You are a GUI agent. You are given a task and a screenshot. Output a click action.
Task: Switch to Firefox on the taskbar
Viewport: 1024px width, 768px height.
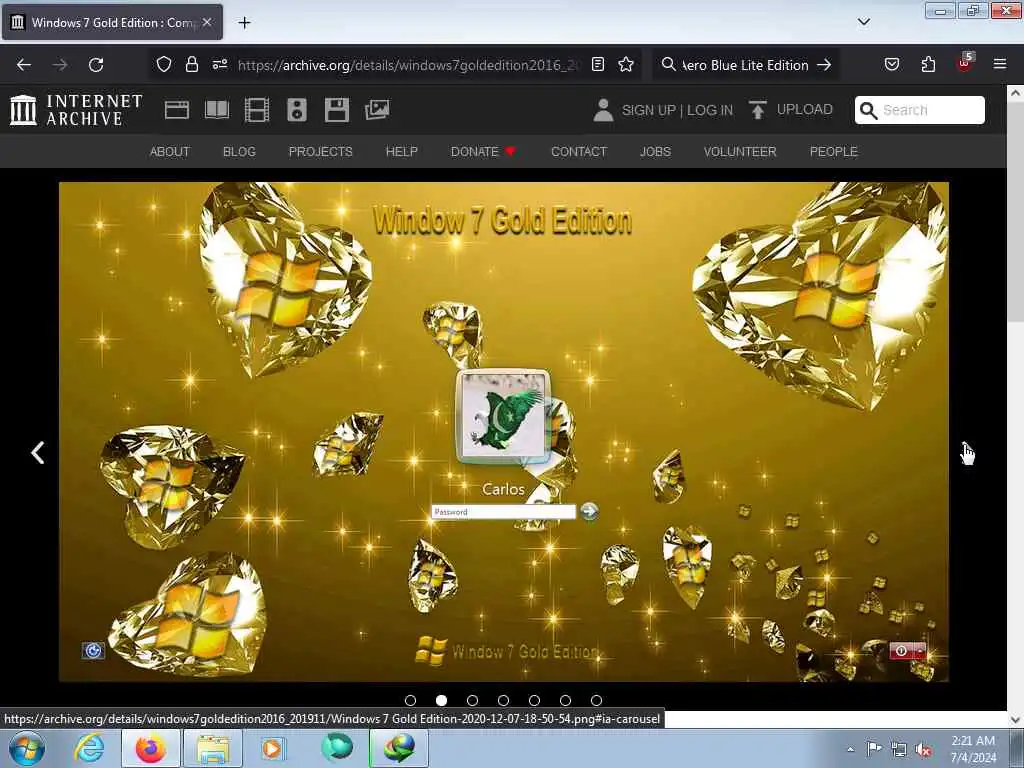point(150,748)
